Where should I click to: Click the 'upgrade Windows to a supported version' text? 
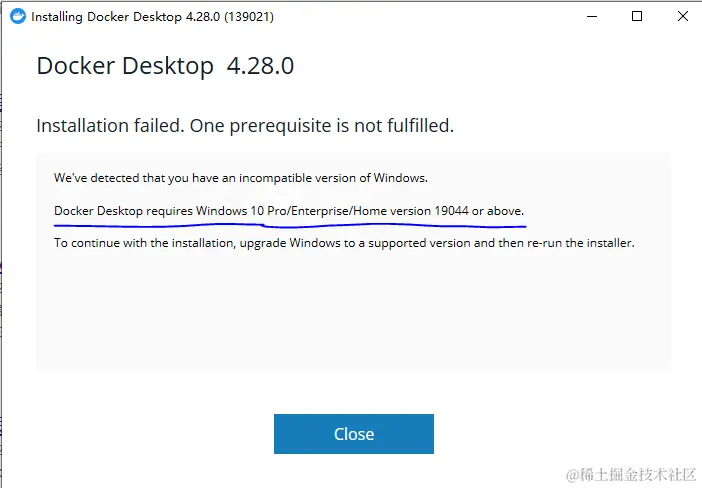coord(356,243)
